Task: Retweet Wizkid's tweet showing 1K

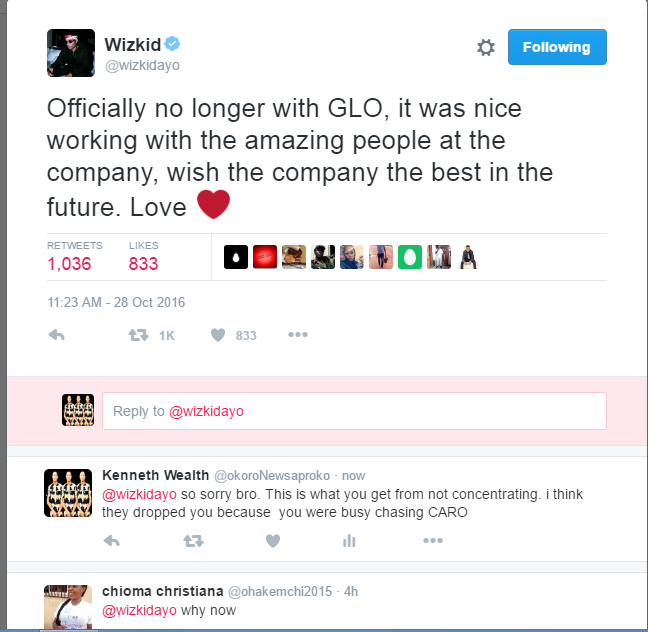Action: [x=138, y=335]
